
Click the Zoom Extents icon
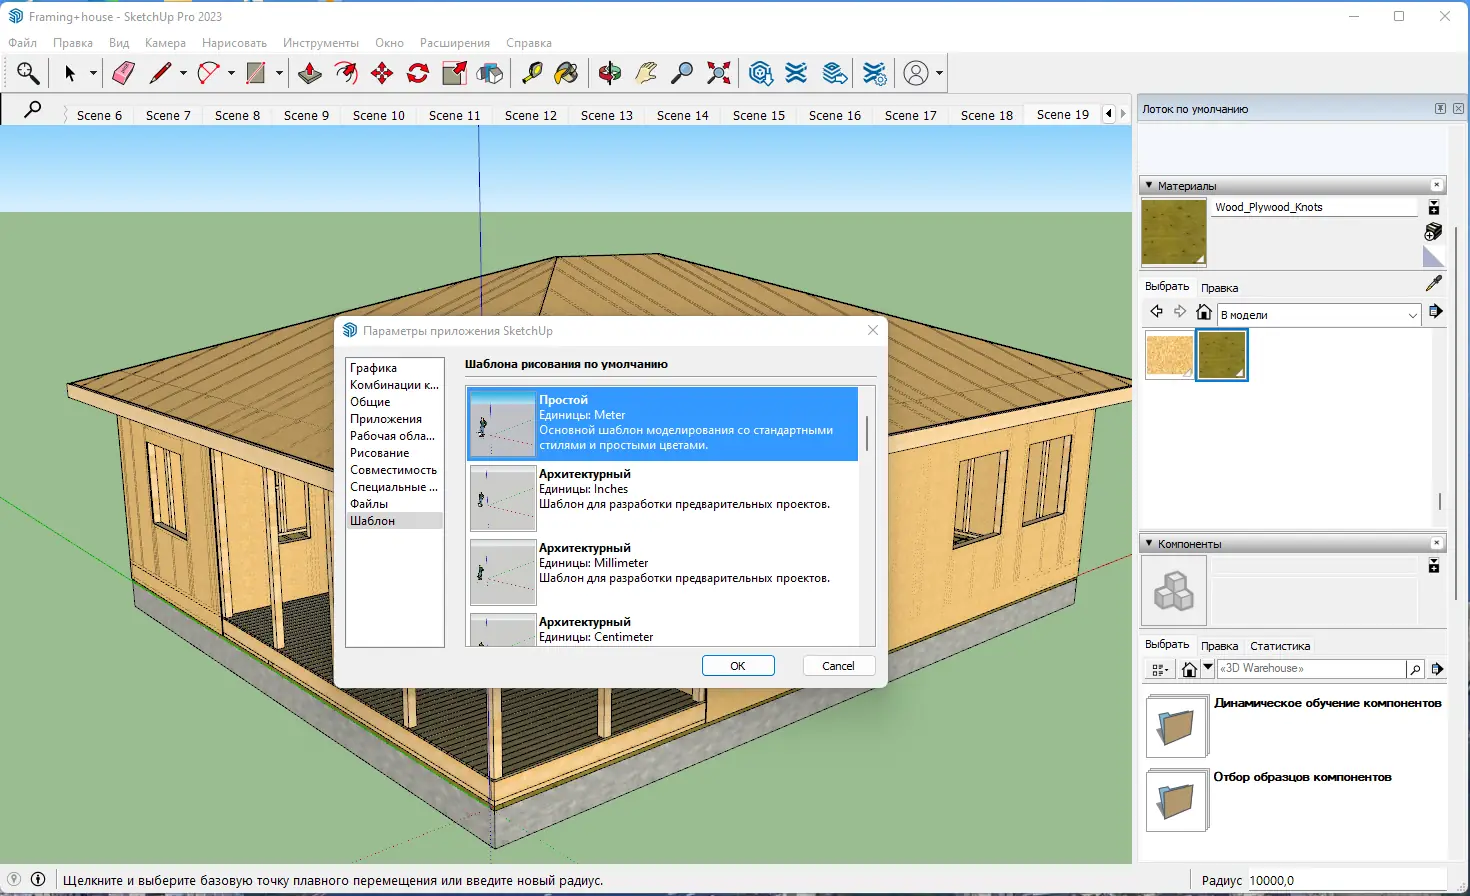(x=718, y=73)
